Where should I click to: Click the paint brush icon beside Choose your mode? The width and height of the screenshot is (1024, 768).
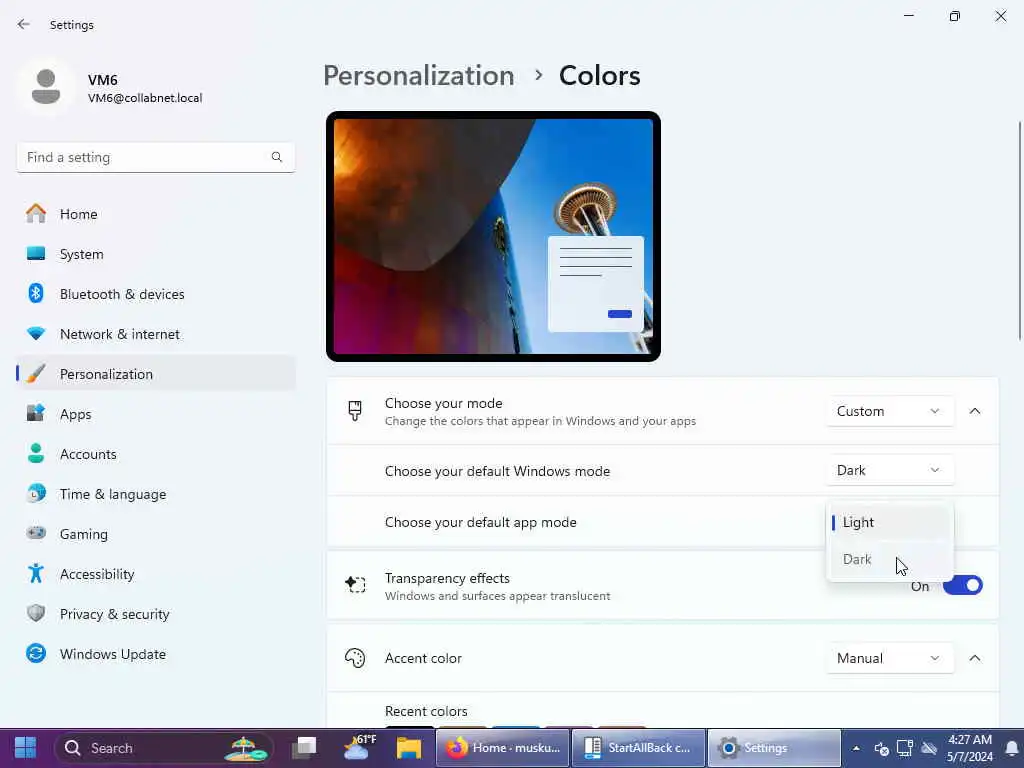click(x=355, y=411)
